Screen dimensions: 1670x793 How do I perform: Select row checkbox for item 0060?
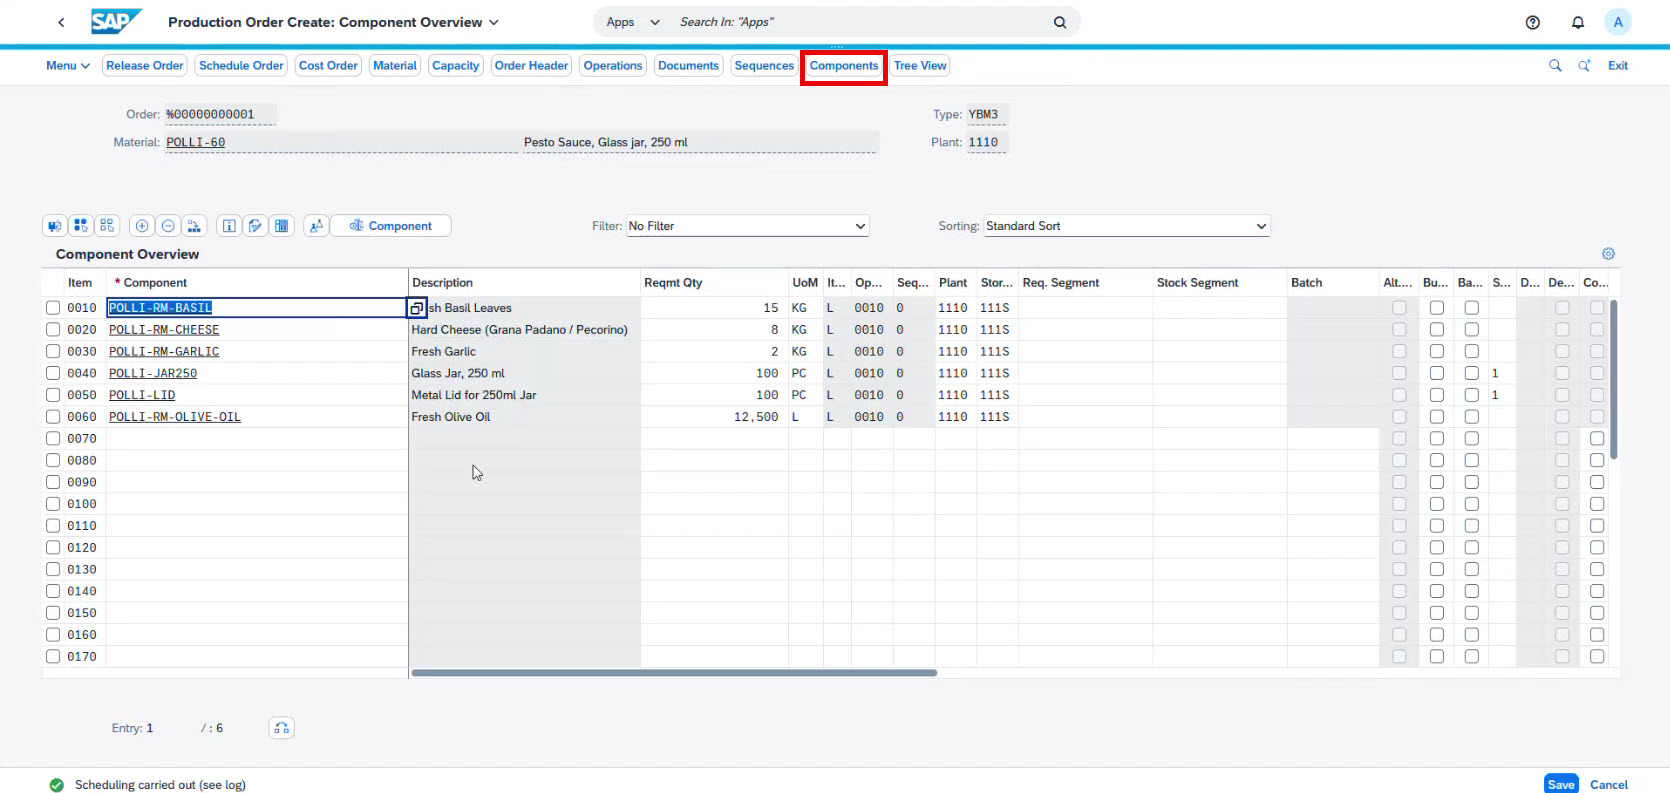coord(53,417)
